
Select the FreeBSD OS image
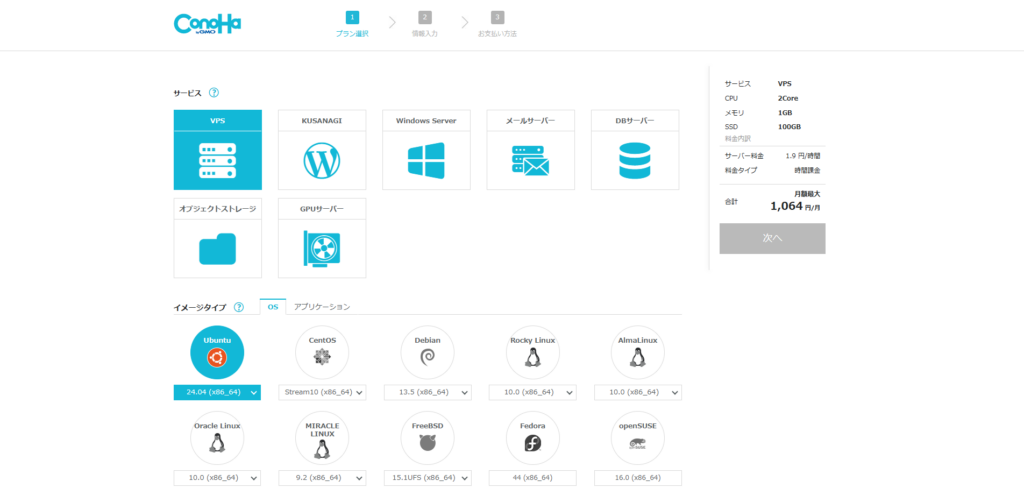click(x=428, y=438)
